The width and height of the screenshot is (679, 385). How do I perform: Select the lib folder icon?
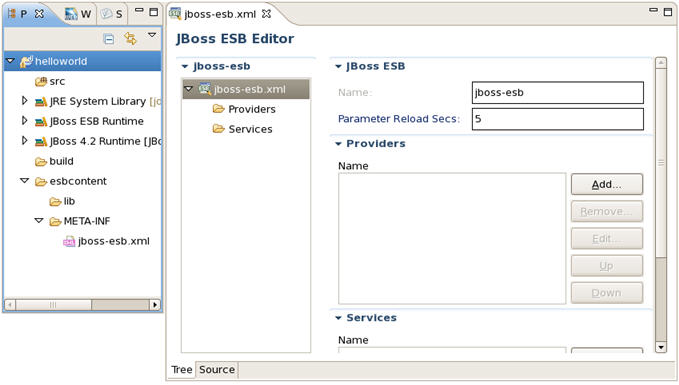(55, 201)
